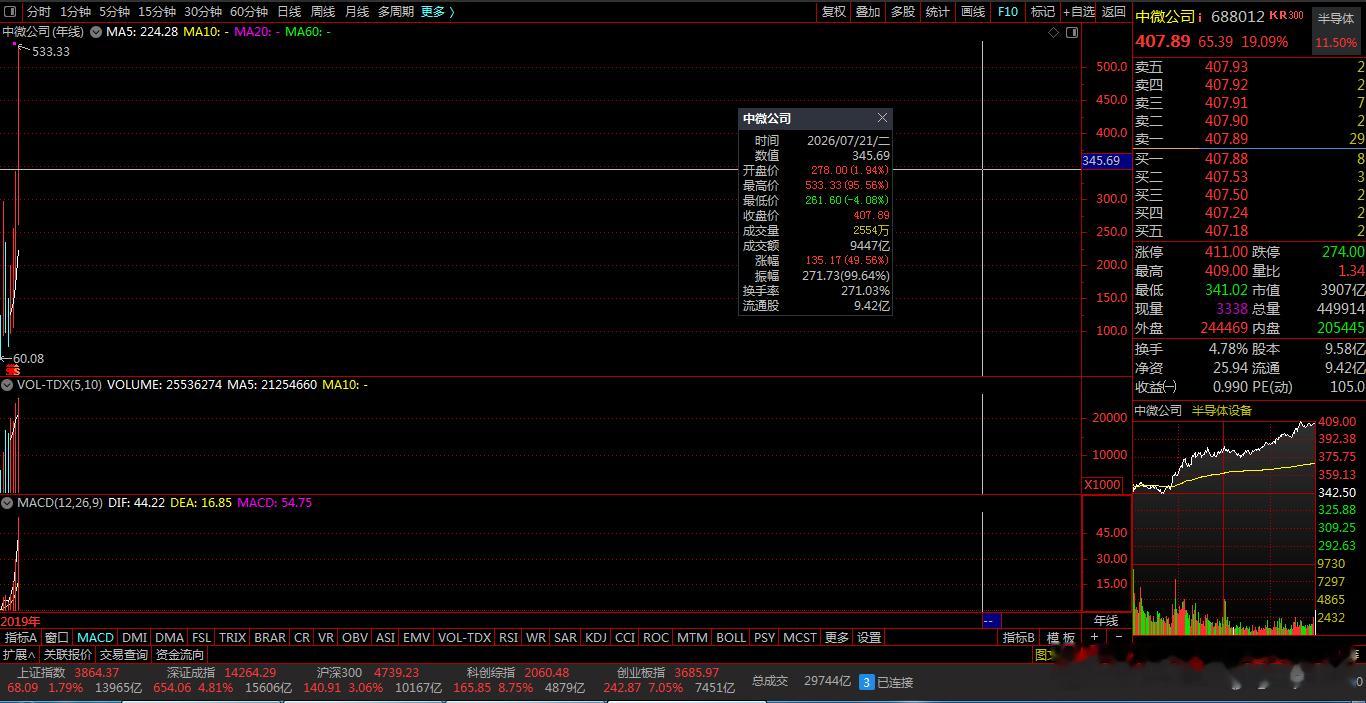Select the 60分钟 period

point(249,11)
